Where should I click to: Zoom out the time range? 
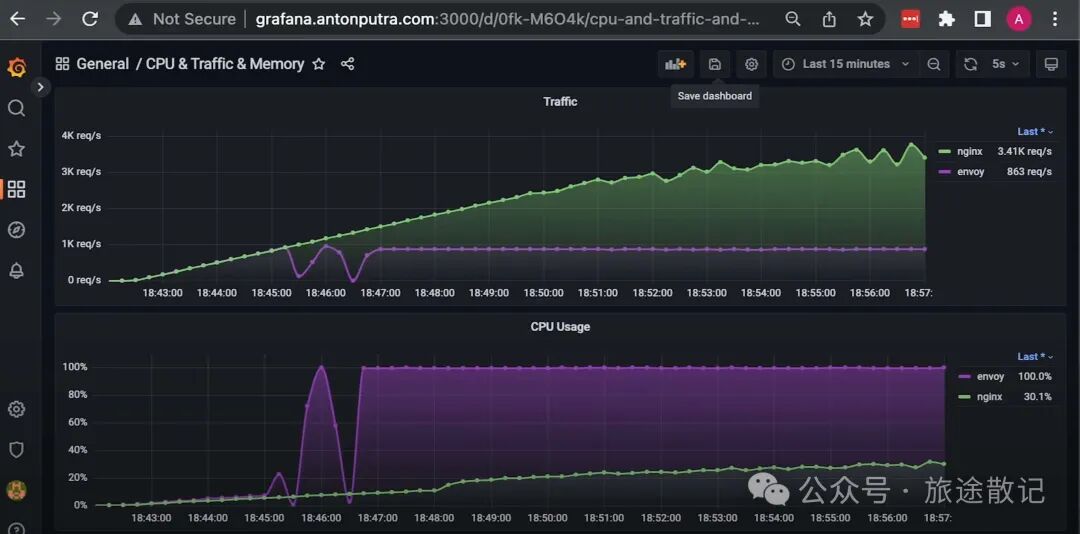click(x=934, y=64)
